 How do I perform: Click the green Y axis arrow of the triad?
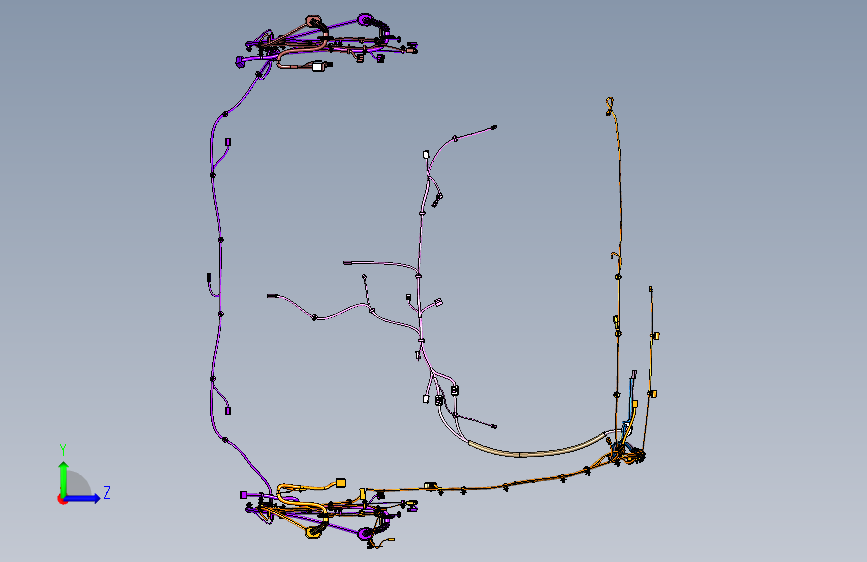(x=64, y=478)
